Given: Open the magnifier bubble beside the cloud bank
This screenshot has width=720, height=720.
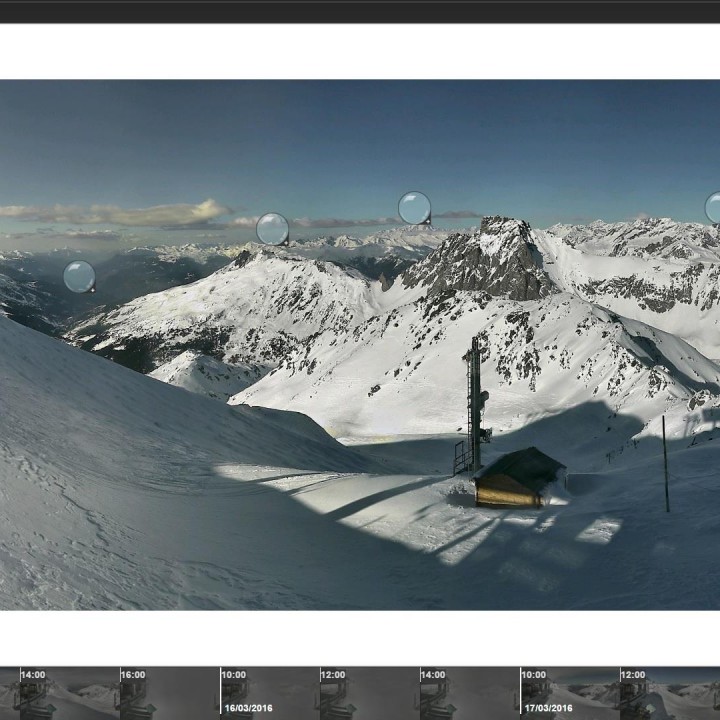Looking at the screenshot, I should click(x=273, y=229).
